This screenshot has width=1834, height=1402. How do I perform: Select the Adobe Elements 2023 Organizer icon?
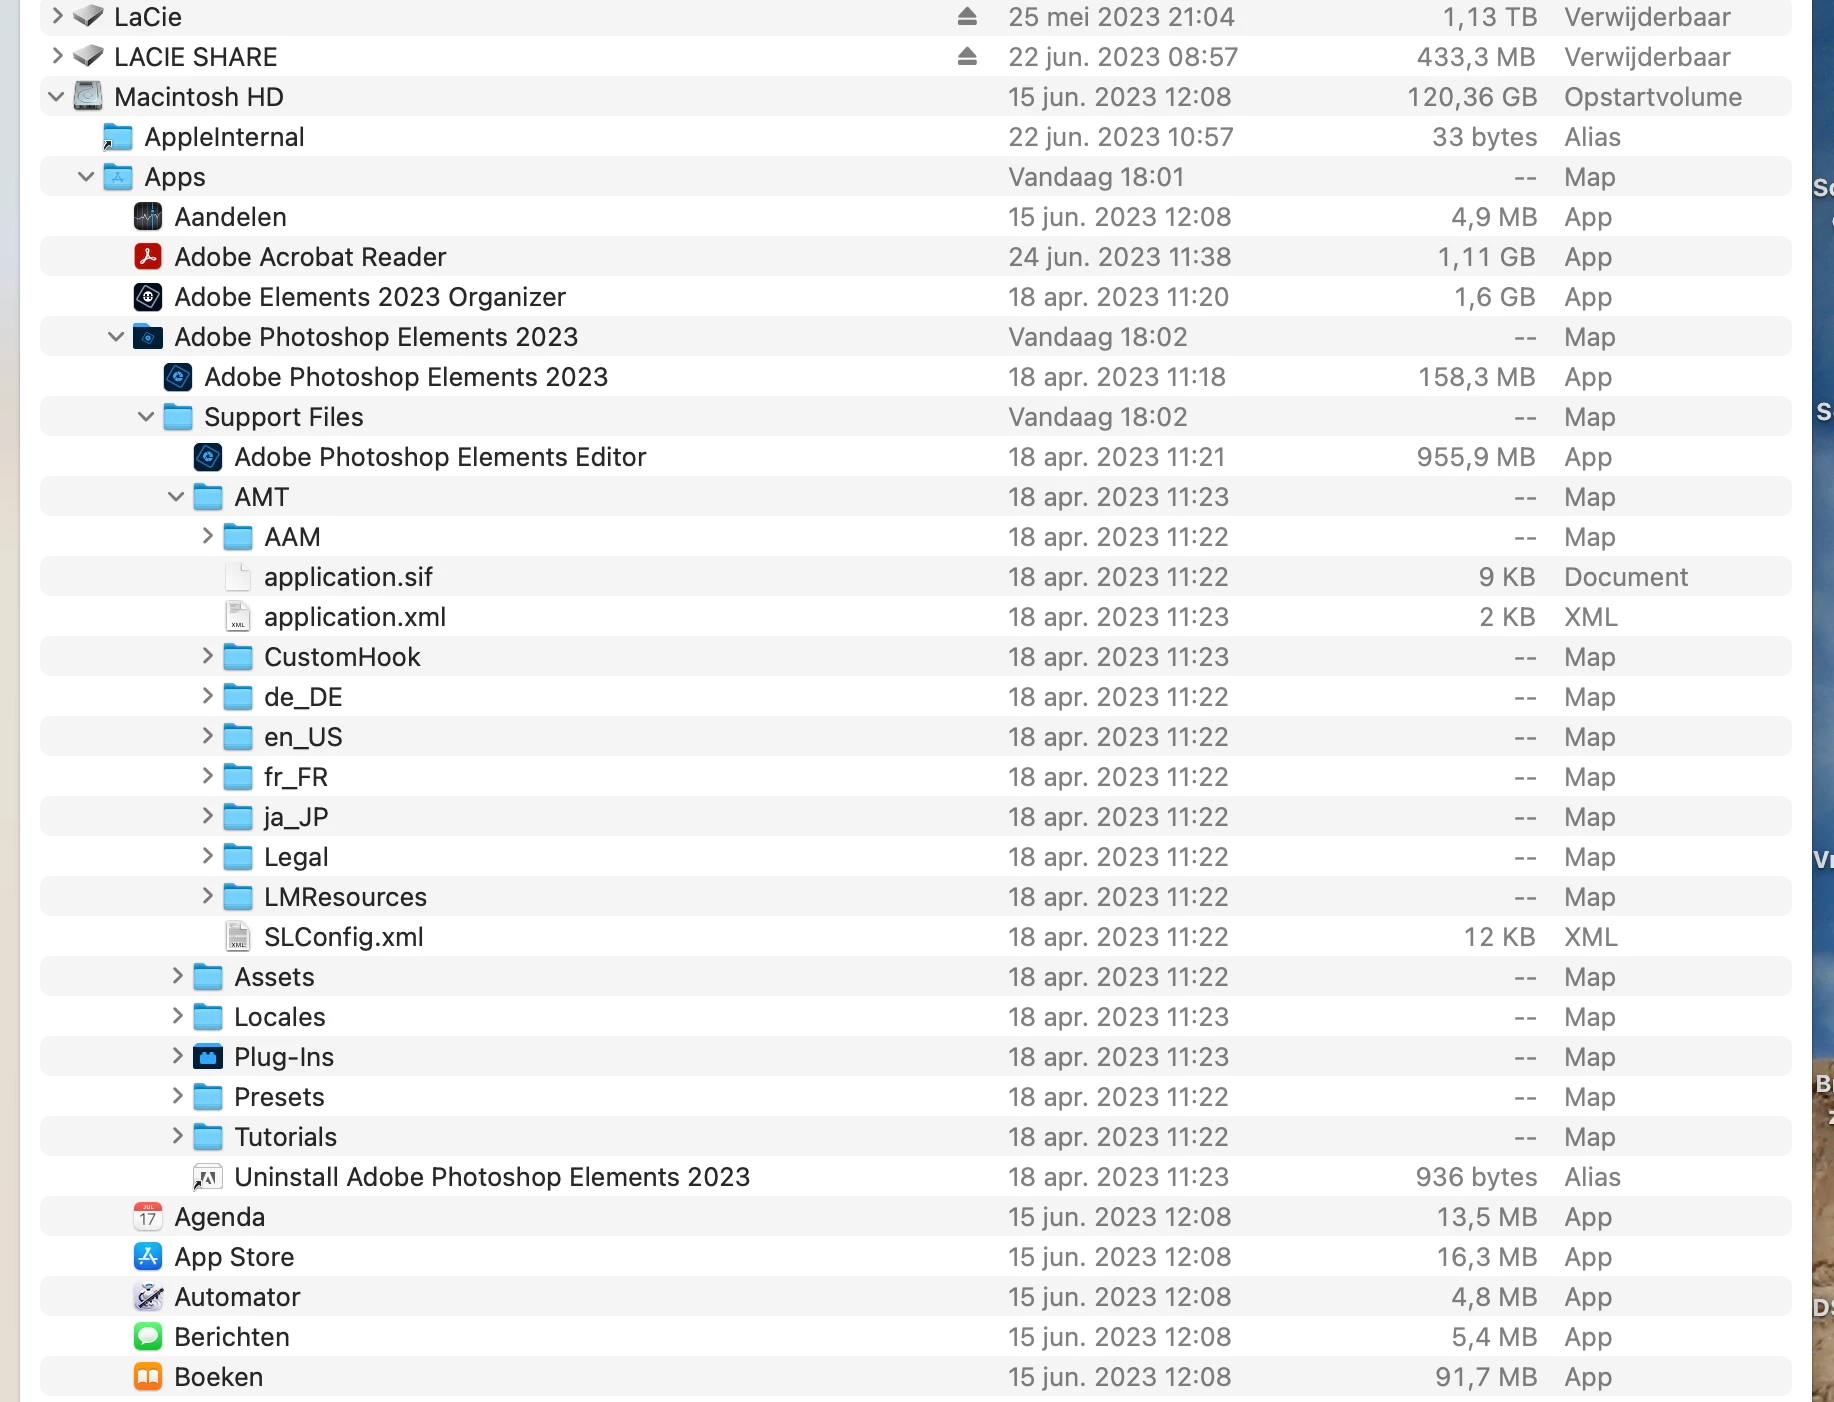pos(148,297)
